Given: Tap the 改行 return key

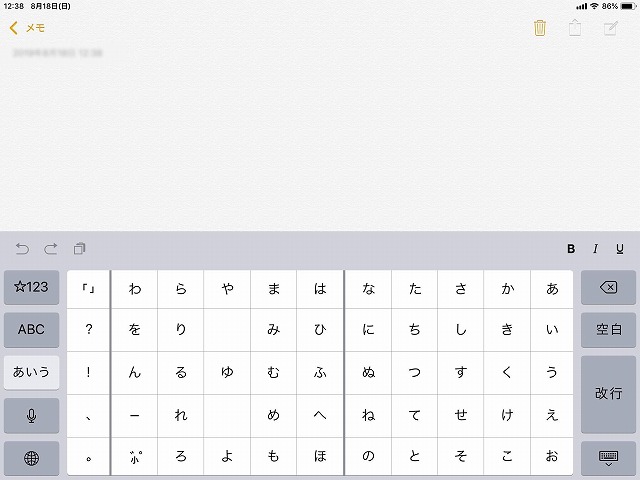Looking at the screenshot, I should [x=608, y=394].
